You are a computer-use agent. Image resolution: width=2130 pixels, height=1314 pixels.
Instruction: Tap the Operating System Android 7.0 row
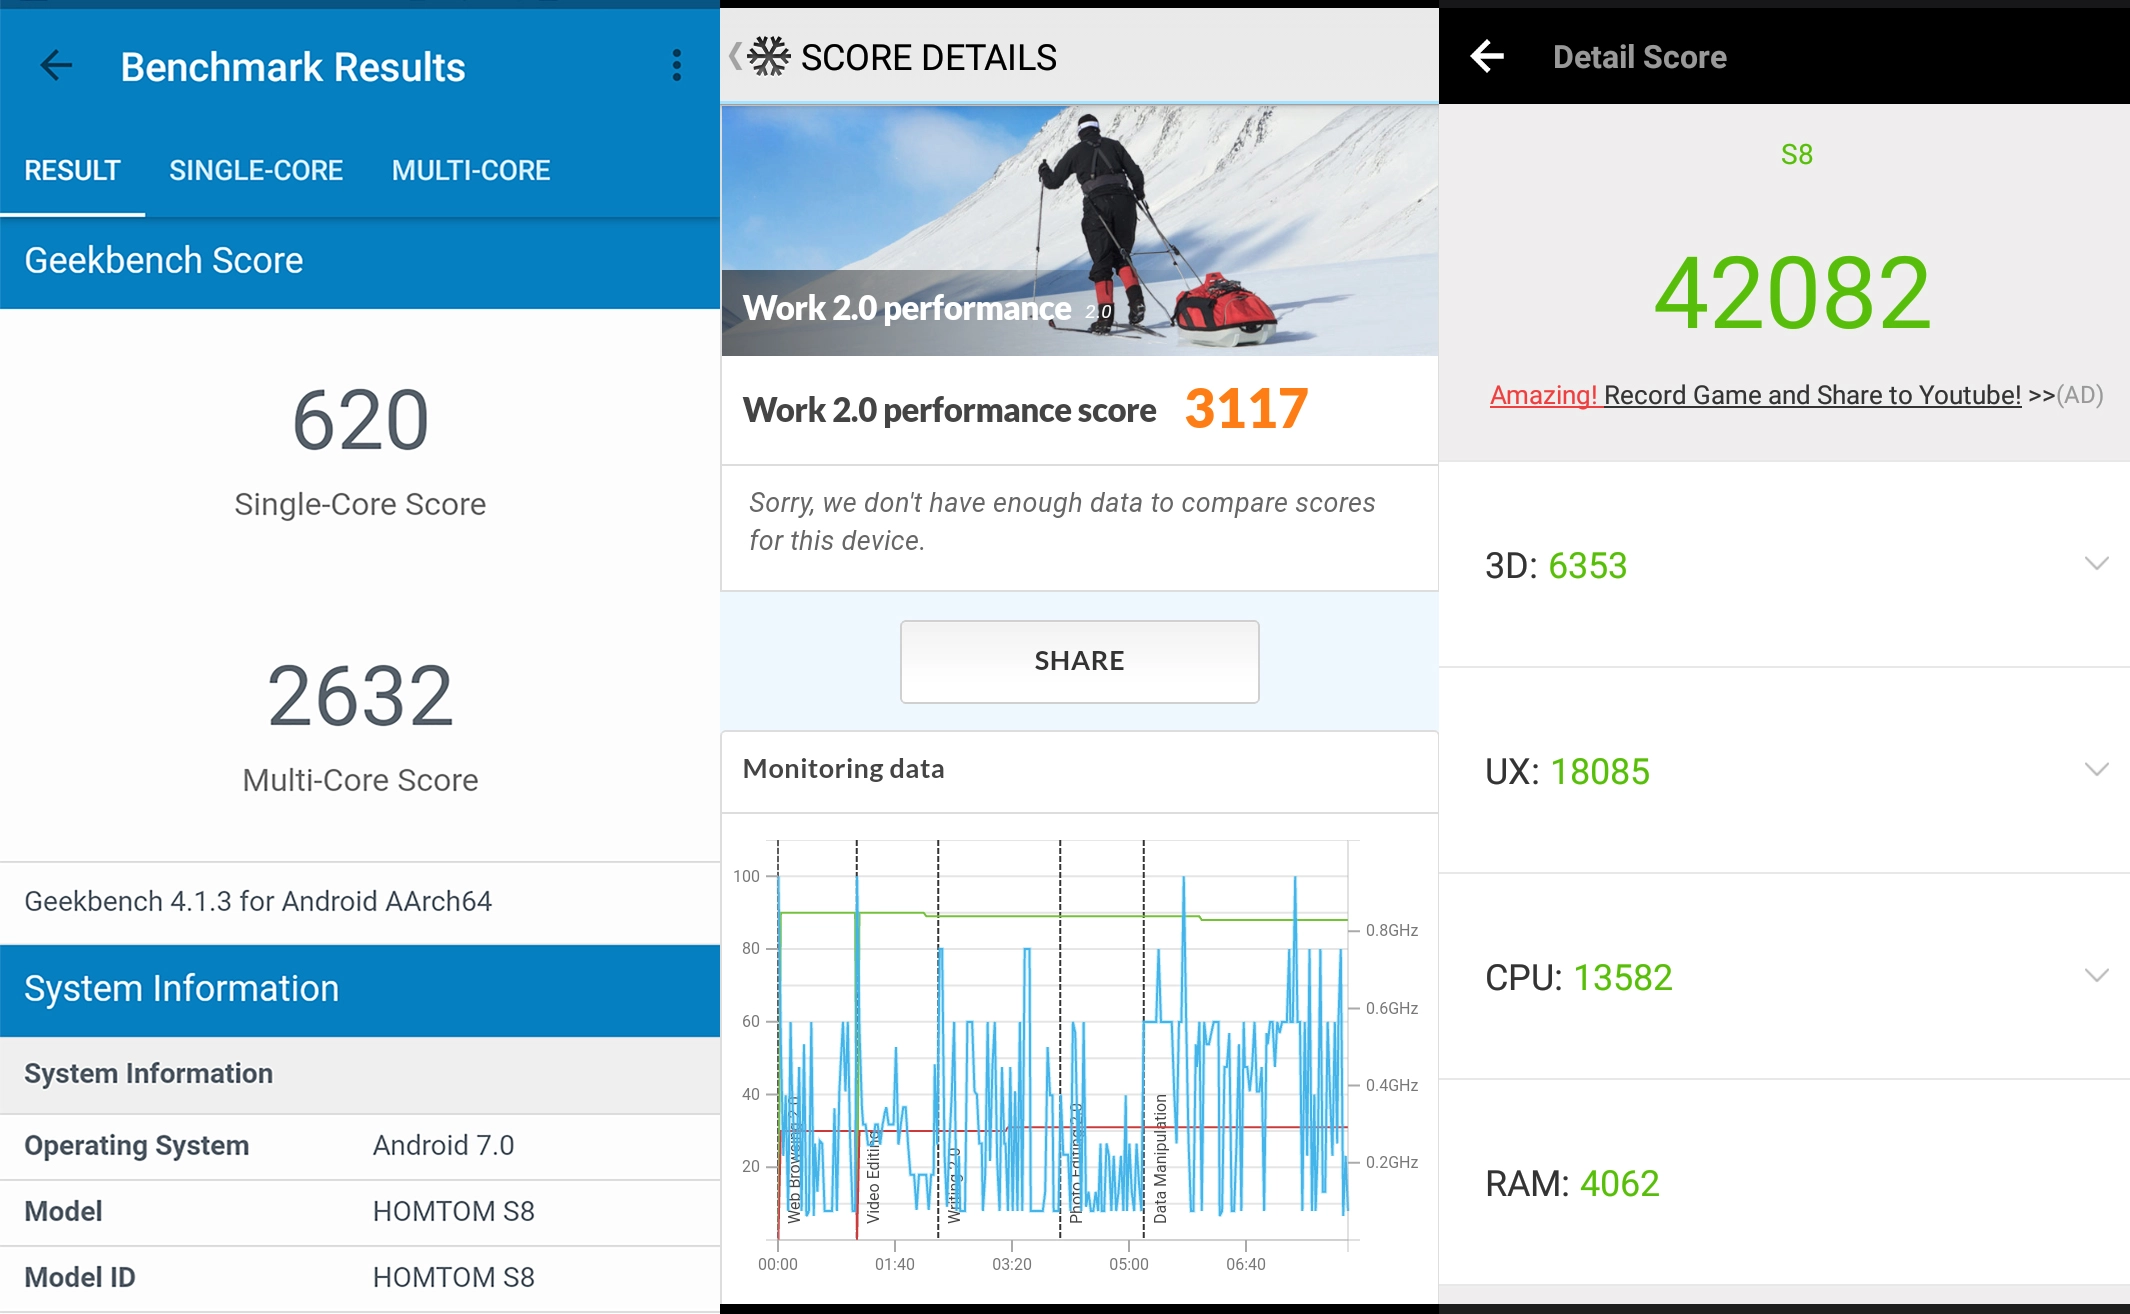(360, 1146)
